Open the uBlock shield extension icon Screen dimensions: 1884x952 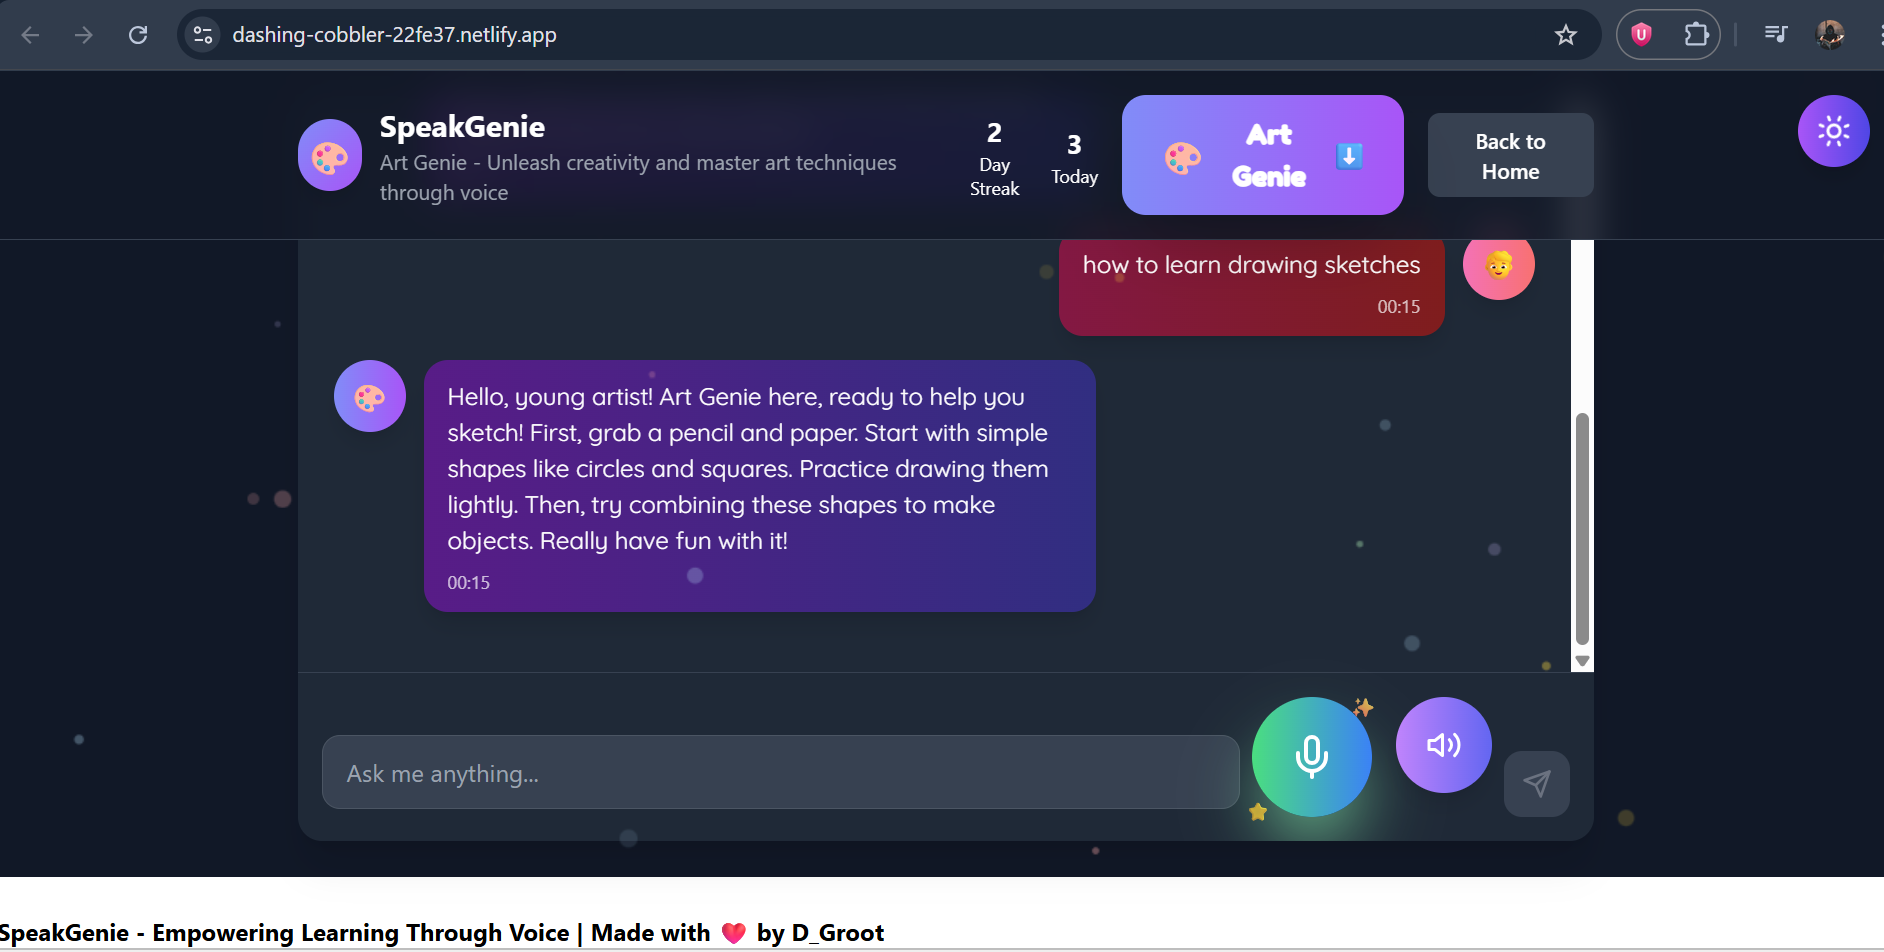[x=1640, y=35]
